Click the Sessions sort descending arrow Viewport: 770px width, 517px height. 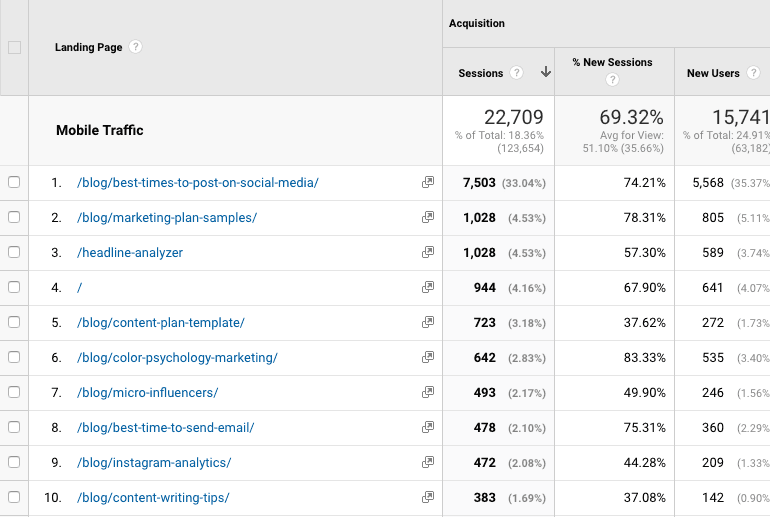pos(546,73)
